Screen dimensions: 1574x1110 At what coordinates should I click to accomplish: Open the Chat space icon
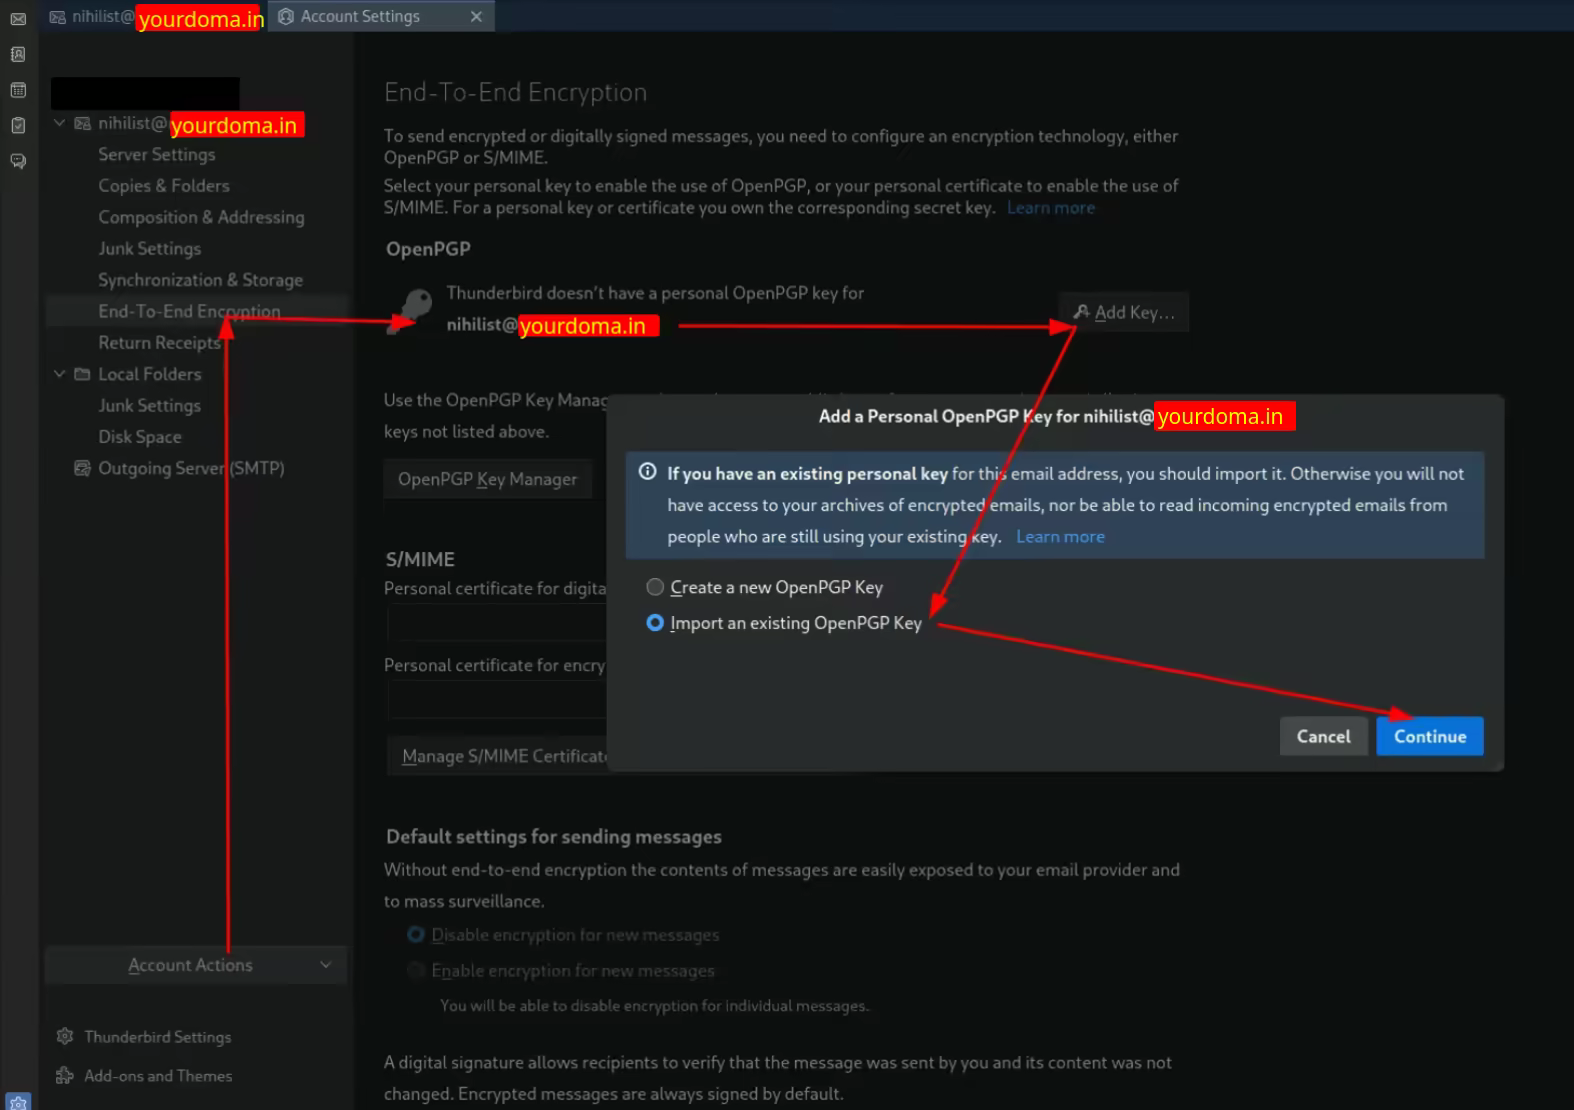point(18,161)
